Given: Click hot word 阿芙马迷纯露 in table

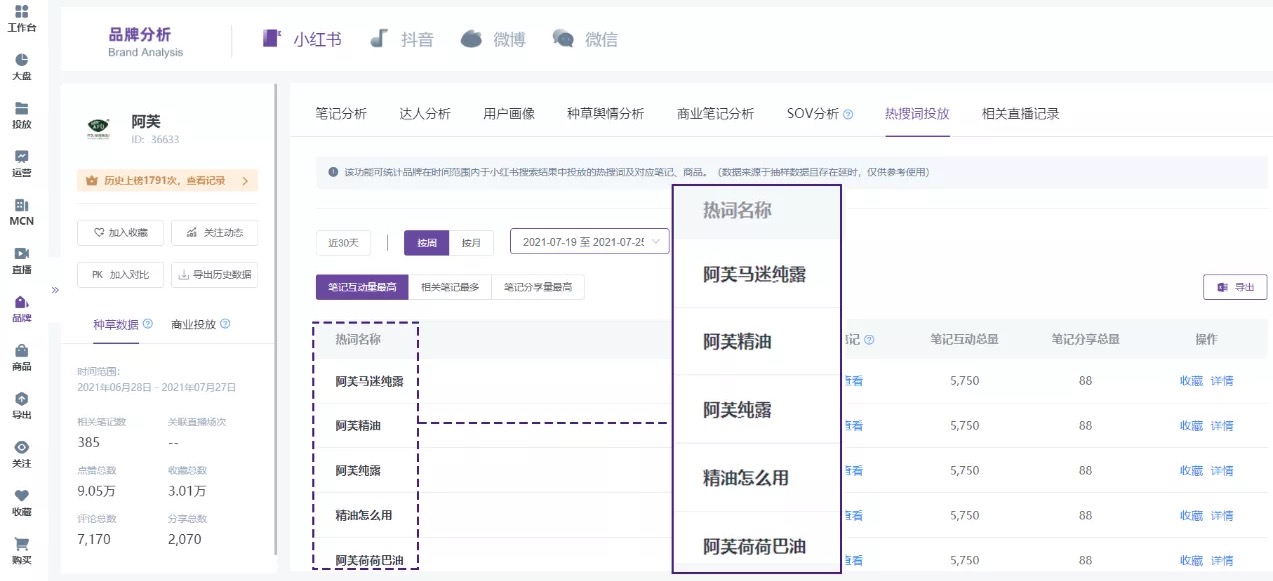Looking at the screenshot, I should pyautogui.click(x=369, y=381).
